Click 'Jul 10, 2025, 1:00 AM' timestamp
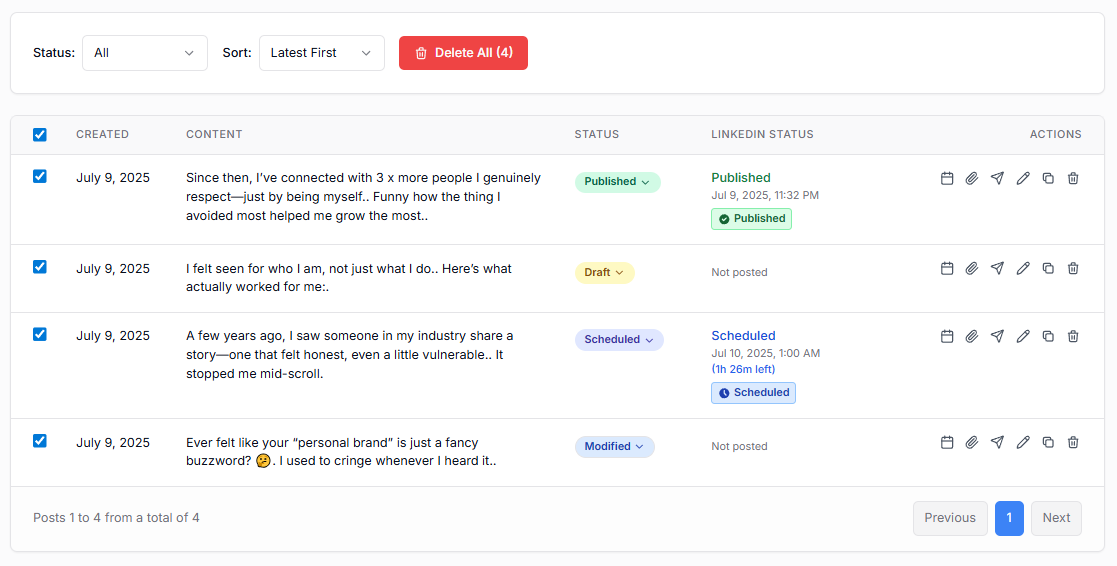The height and width of the screenshot is (566, 1117). point(765,353)
